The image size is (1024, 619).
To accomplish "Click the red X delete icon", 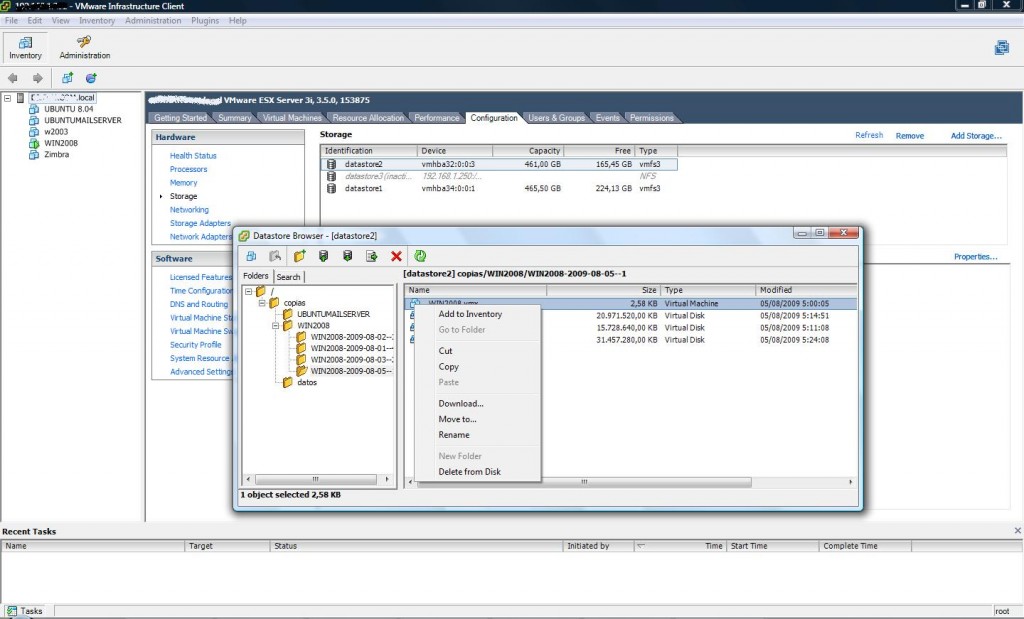I will 396,256.
